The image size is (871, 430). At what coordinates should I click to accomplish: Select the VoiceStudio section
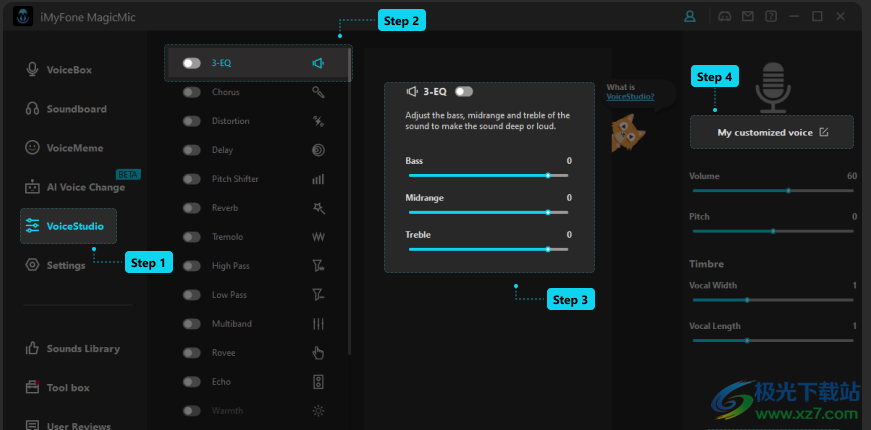[68, 226]
